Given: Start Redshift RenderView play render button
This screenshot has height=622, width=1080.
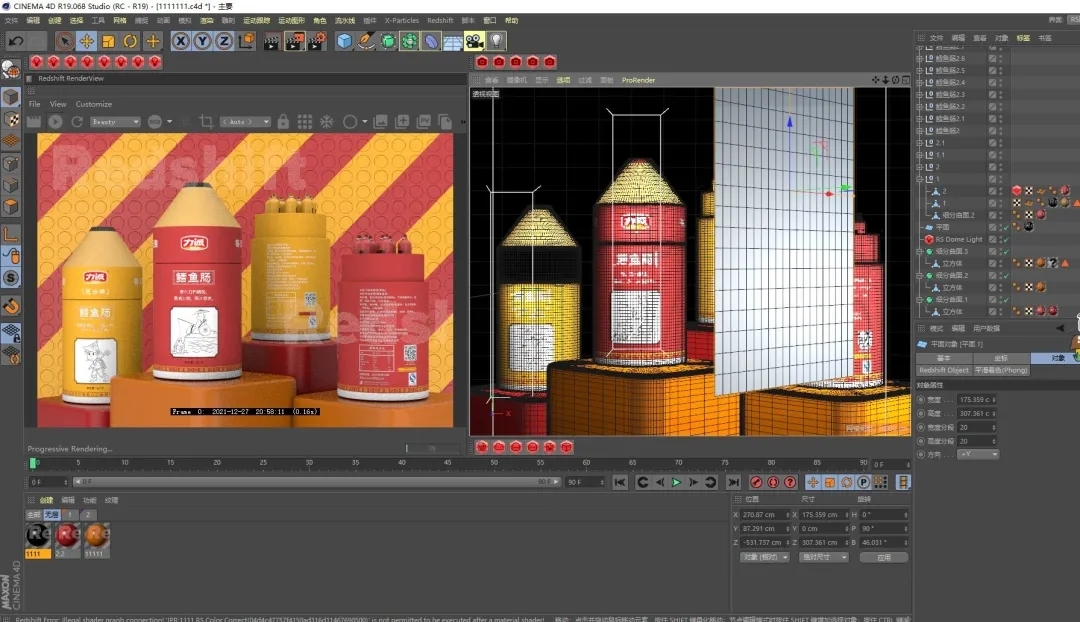Looking at the screenshot, I should click(x=56, y=122).
